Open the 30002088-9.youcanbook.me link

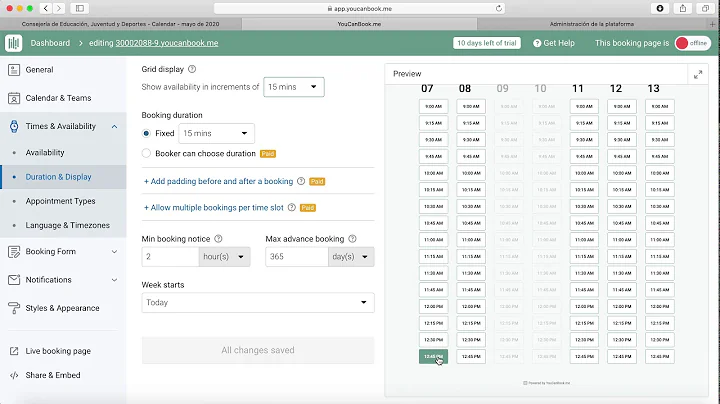167,43
